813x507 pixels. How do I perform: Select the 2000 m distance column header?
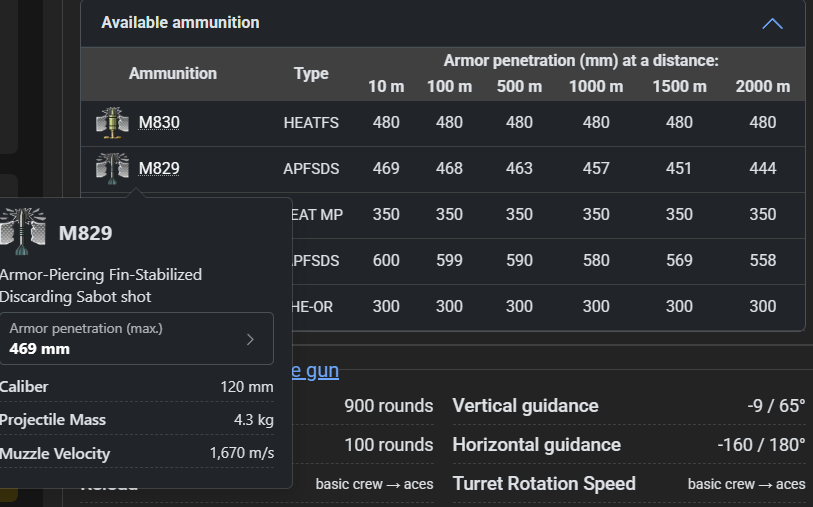pos(762,86)
